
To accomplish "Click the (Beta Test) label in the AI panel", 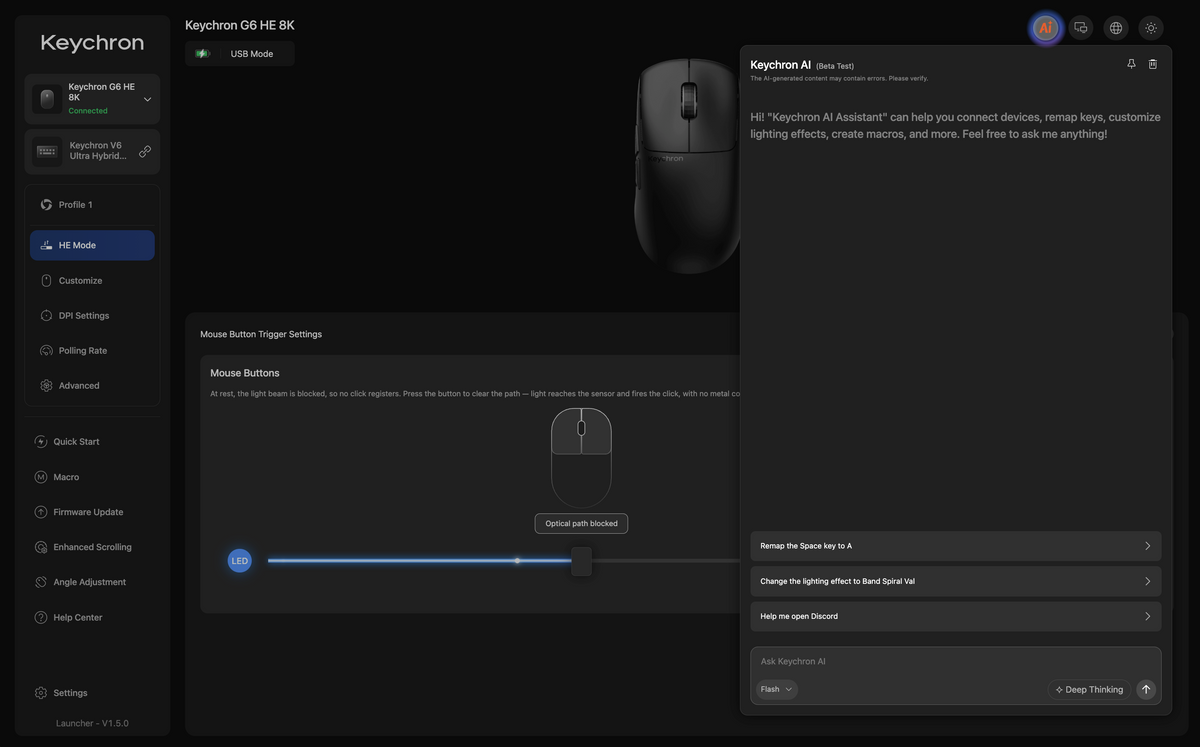I will point(835,66).
